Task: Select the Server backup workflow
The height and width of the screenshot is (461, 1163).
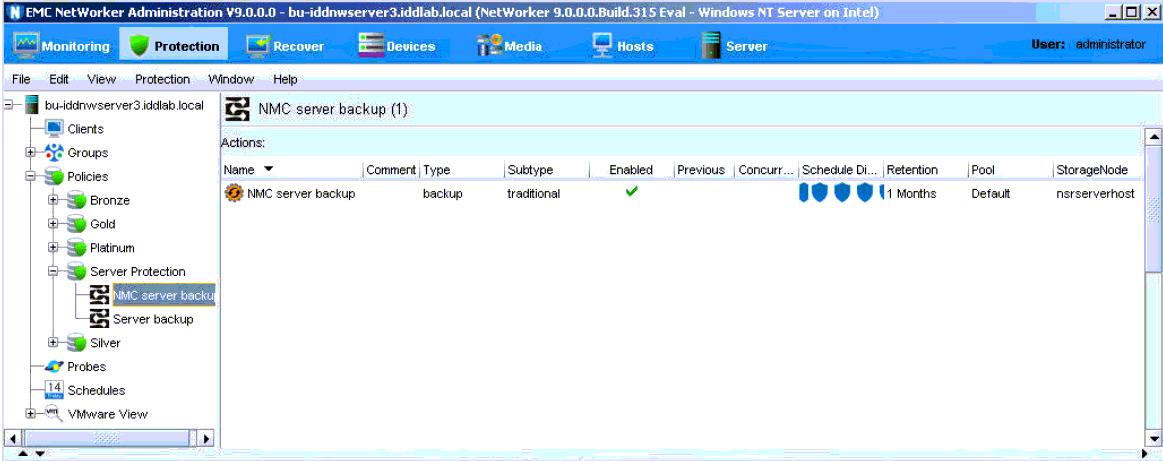Action: (x=153, y=319)
